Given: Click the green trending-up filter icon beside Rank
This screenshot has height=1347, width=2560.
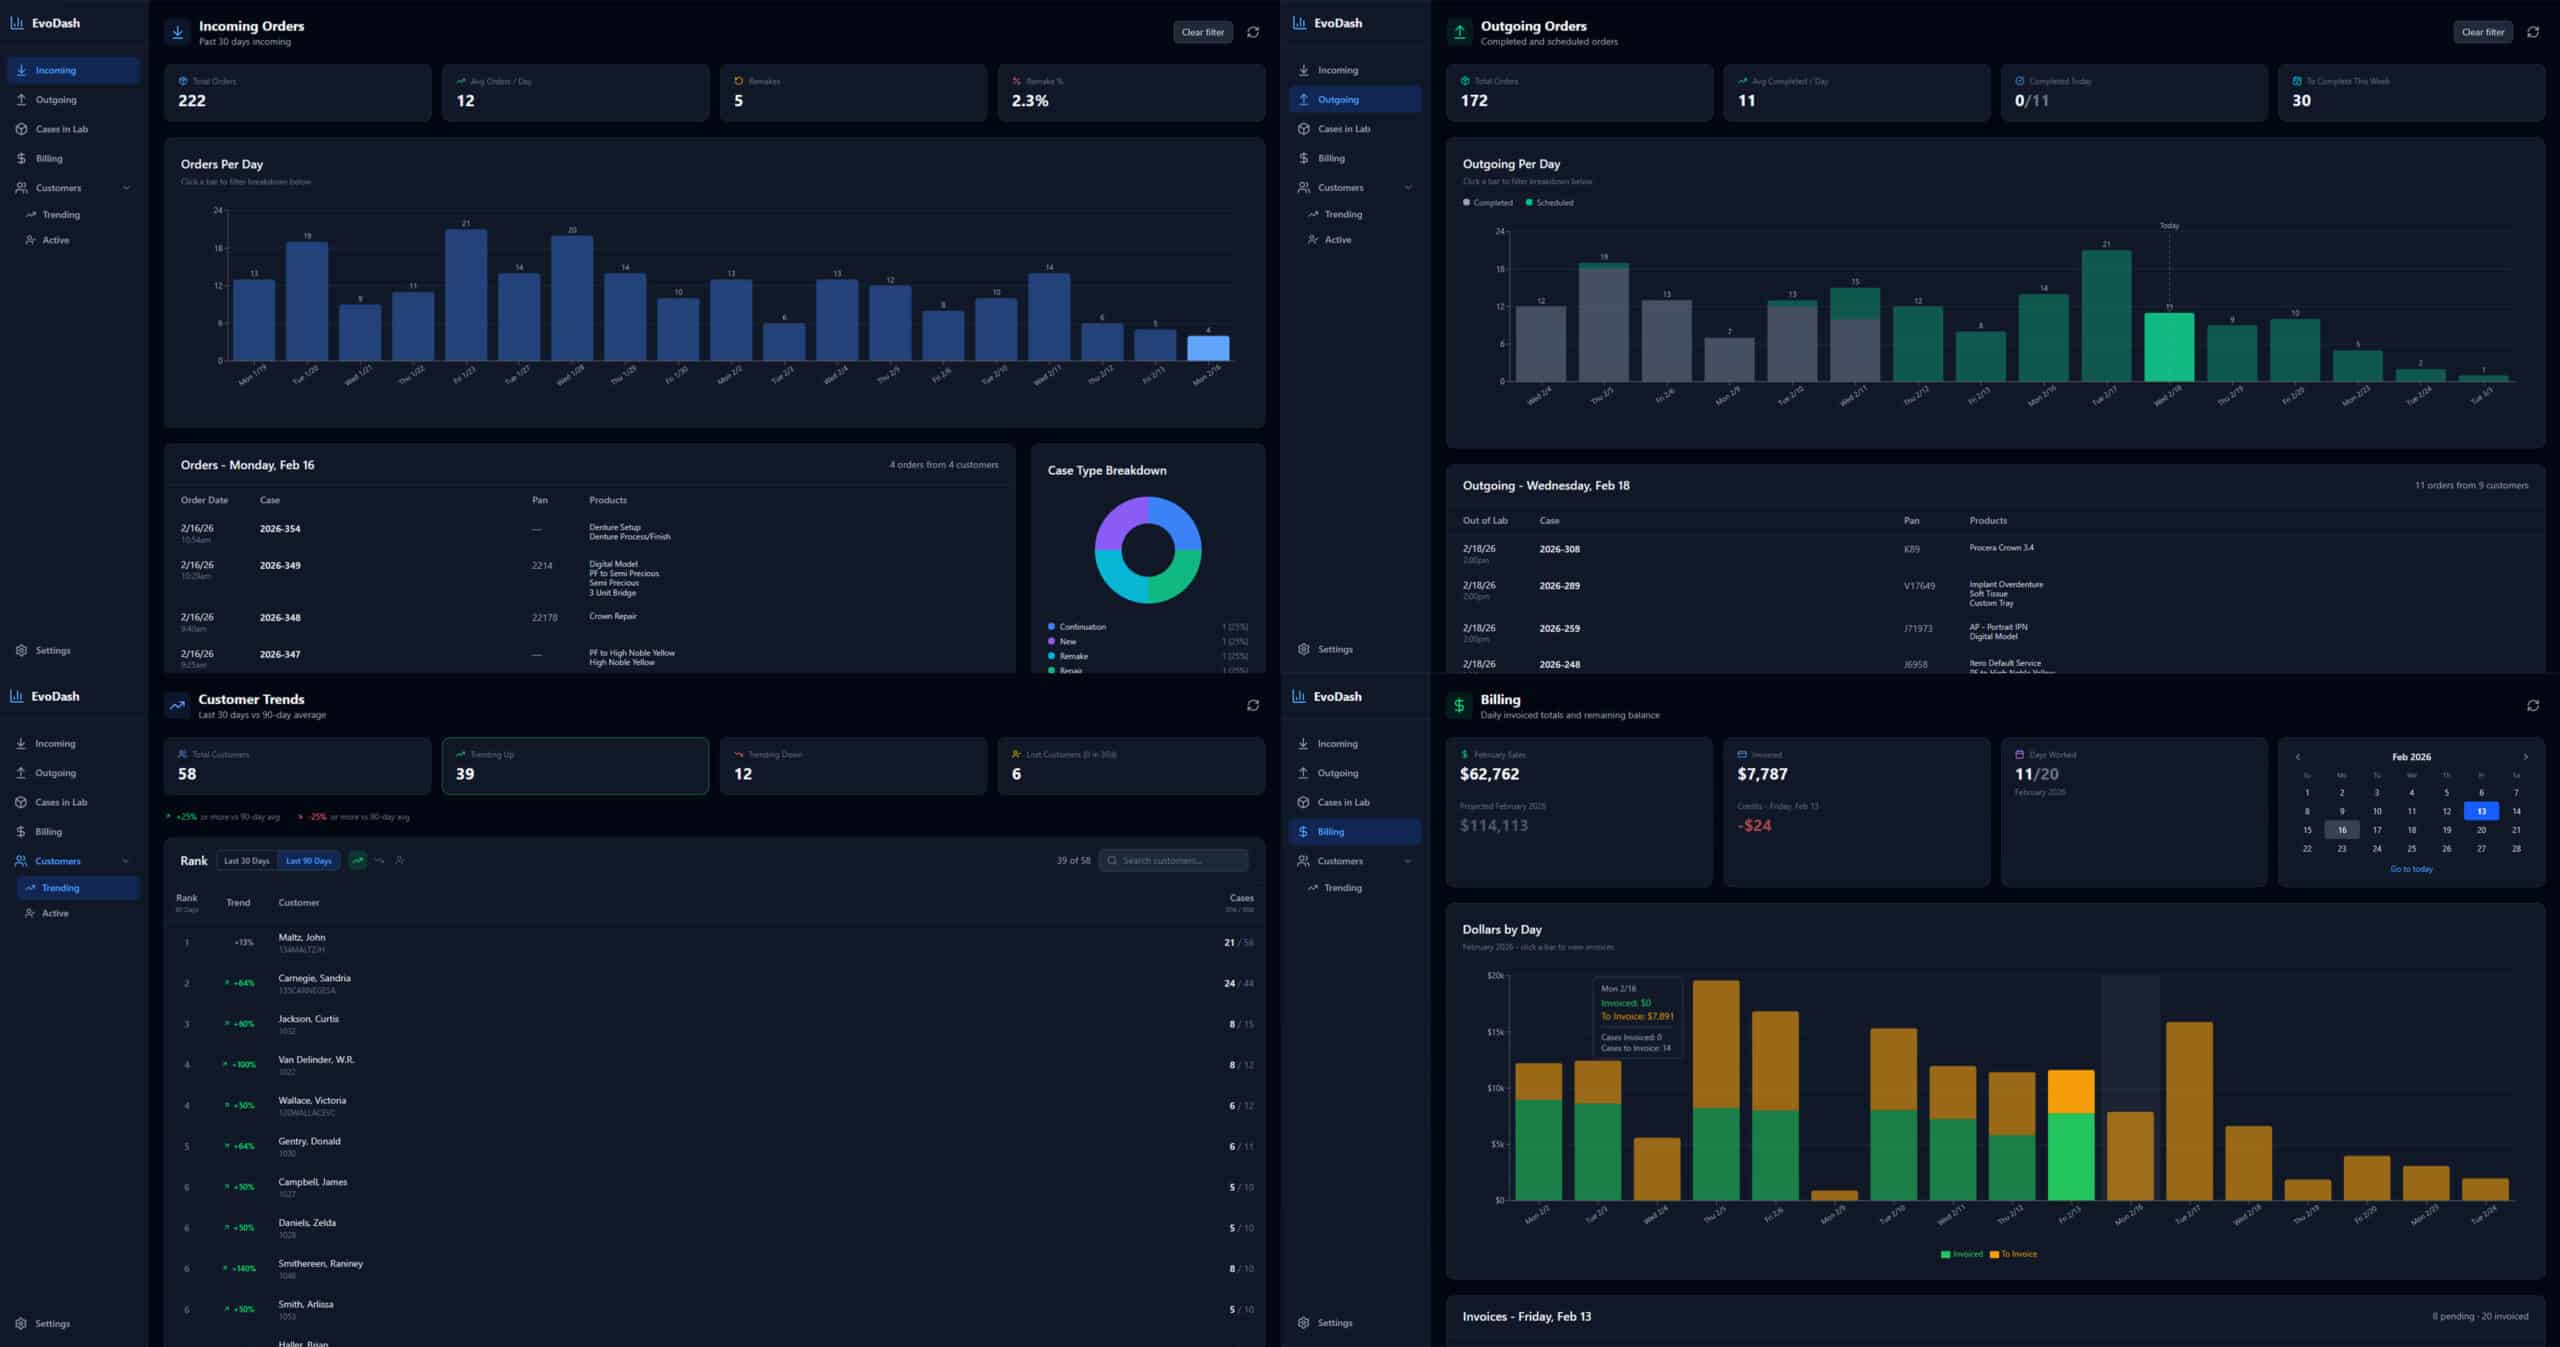Looking at the screenshot, I should (x=357, y=860).
